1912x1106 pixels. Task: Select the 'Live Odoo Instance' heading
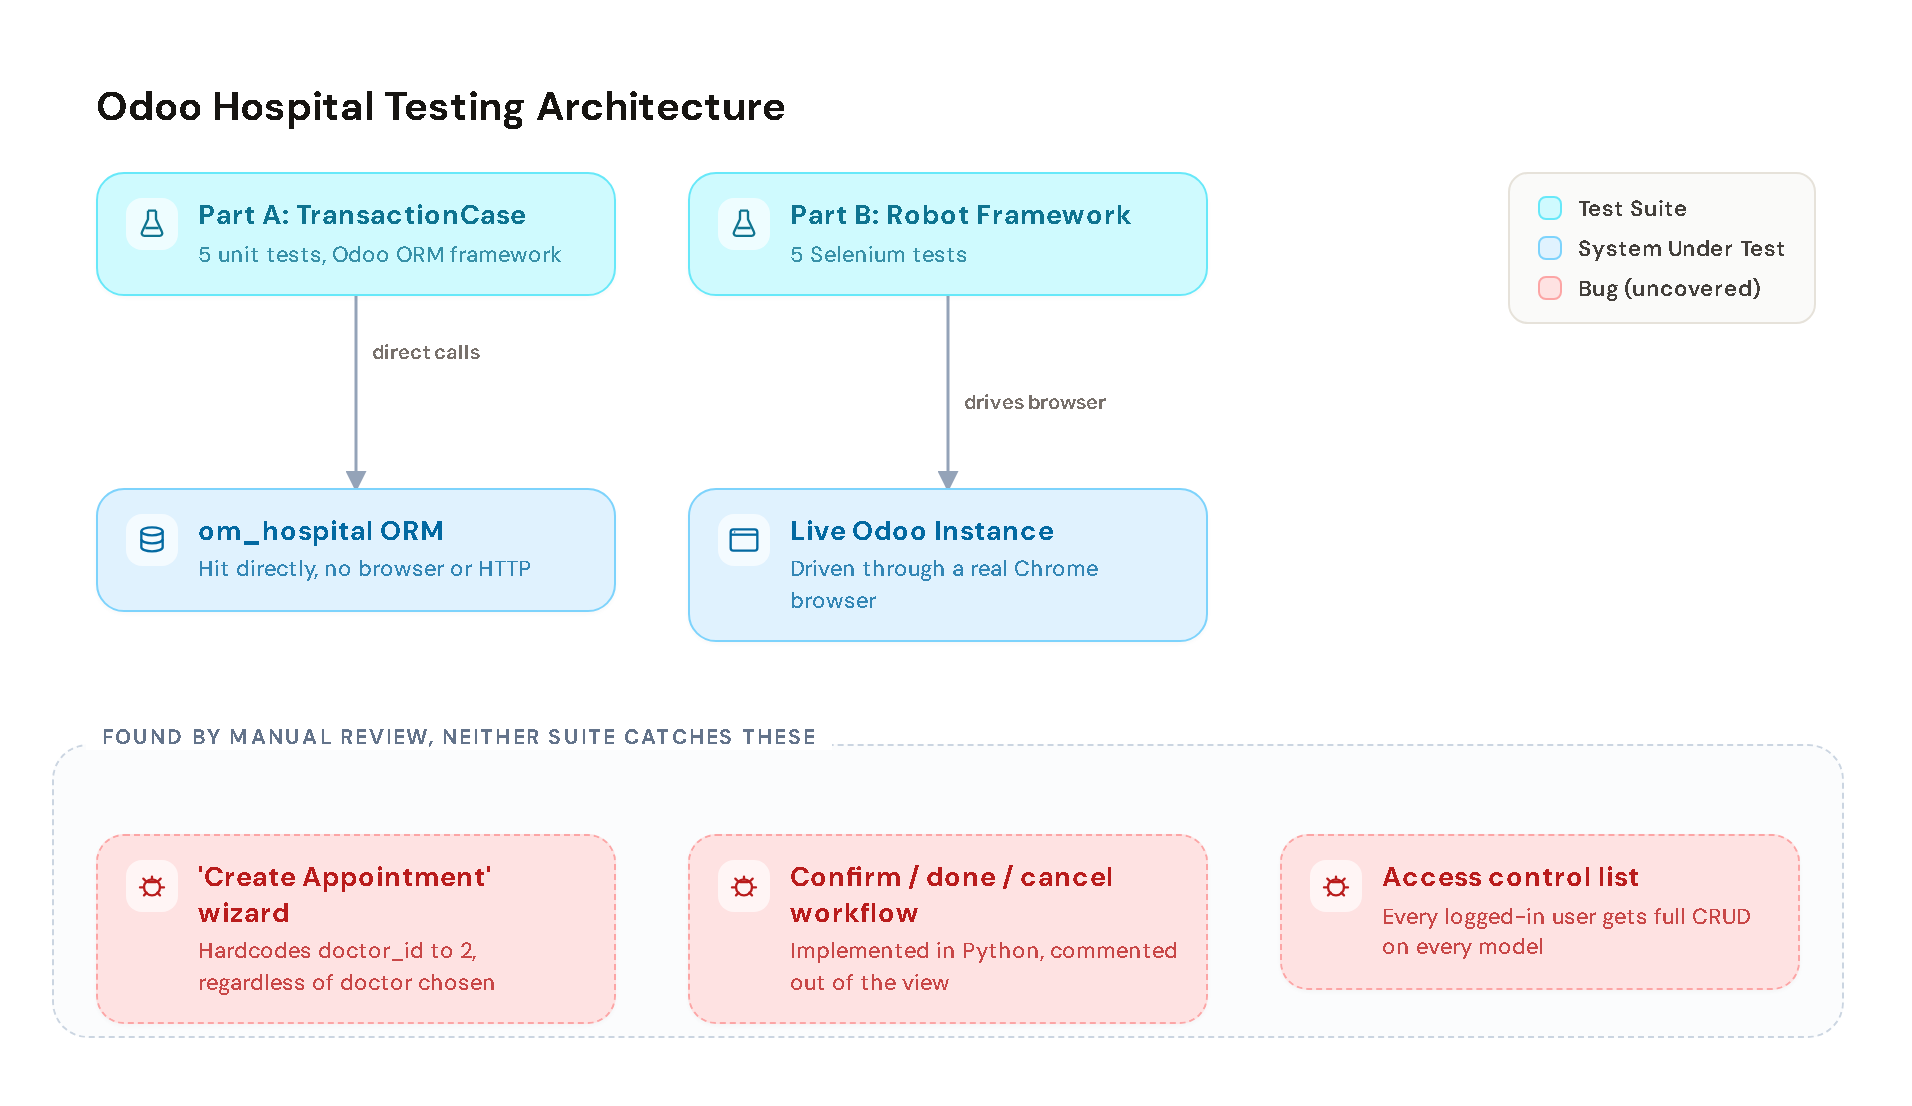922,531
